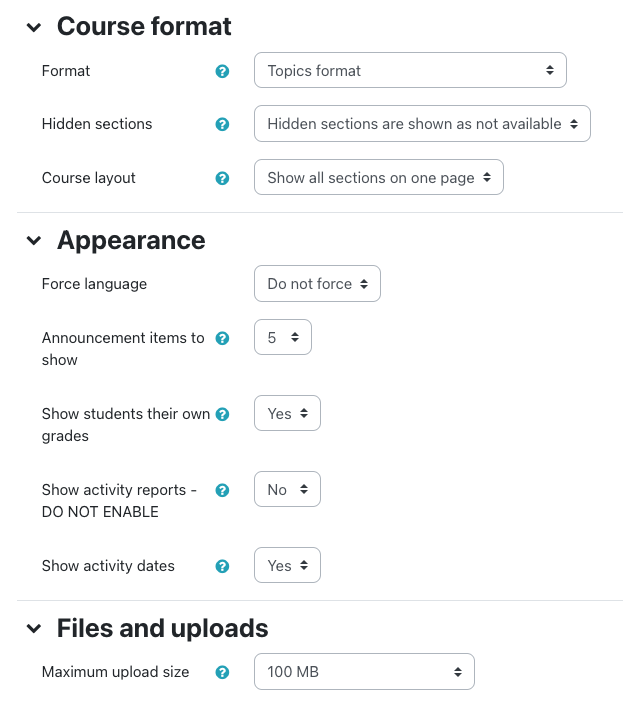Collapse the Course format section chevron
The height and width of the screenshot is (707, 623).
pos(34,27)
